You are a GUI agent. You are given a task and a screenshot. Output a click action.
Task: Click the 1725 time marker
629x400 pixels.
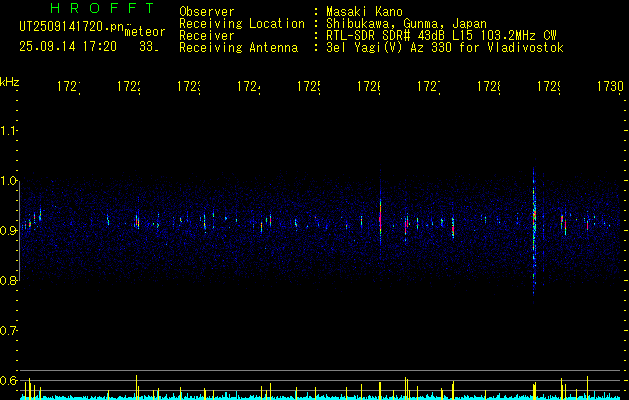309,86
